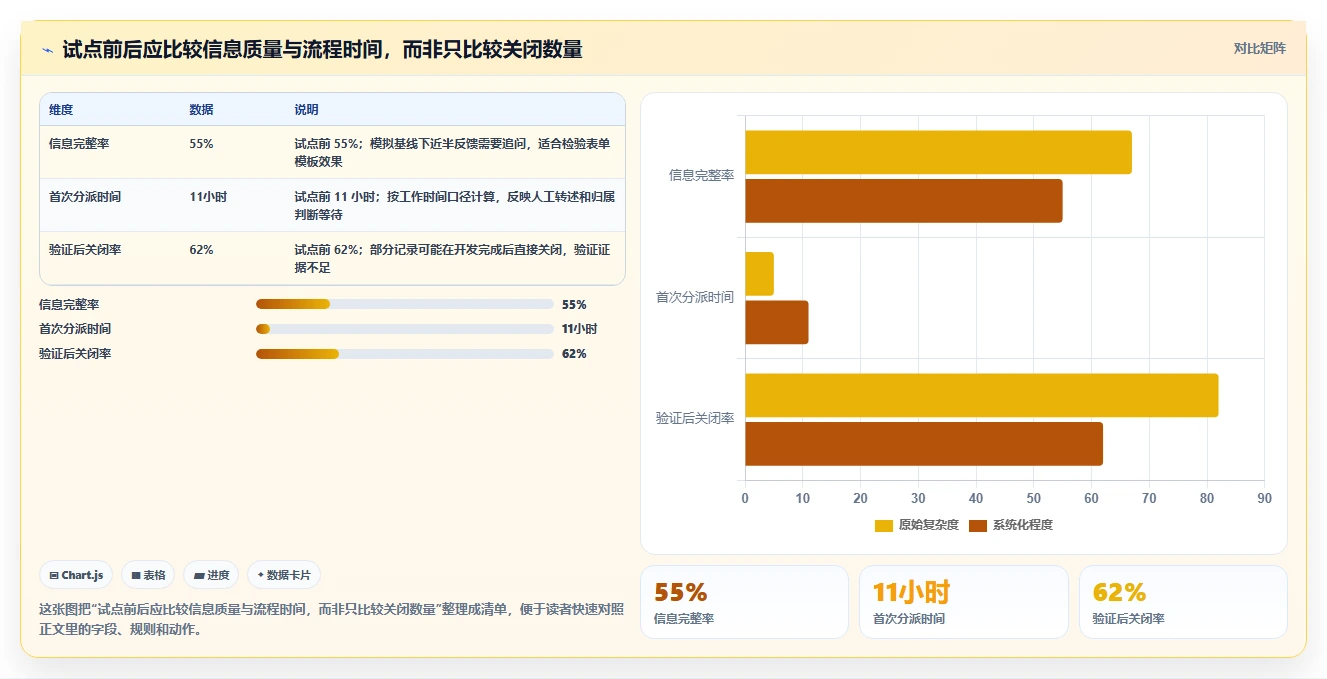Image resolution: width=1327 pixels, height=679 pixels.
Task: Select 首次分派时间 cell in the table
Action: [x=85, y=196]
